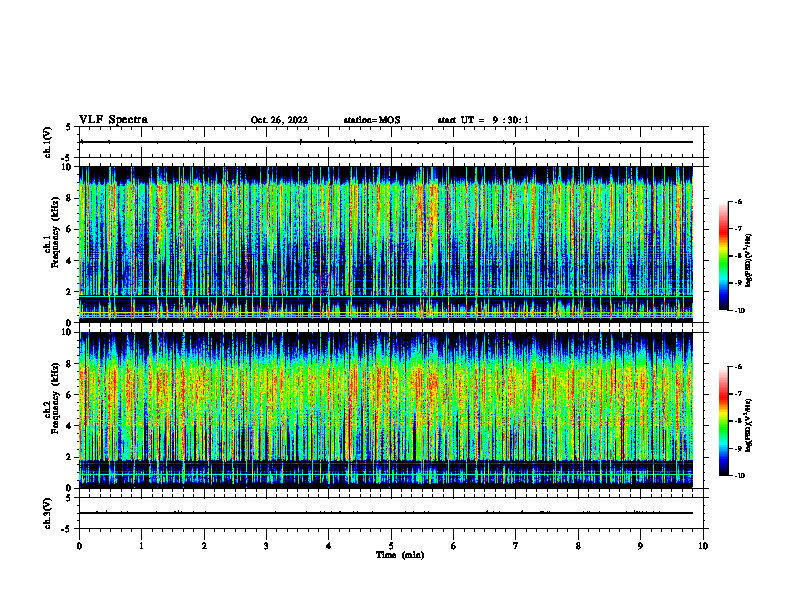Viewport: 792px width, 612px height.
Task: Click time axis tick label '7'
Action: 516,546
